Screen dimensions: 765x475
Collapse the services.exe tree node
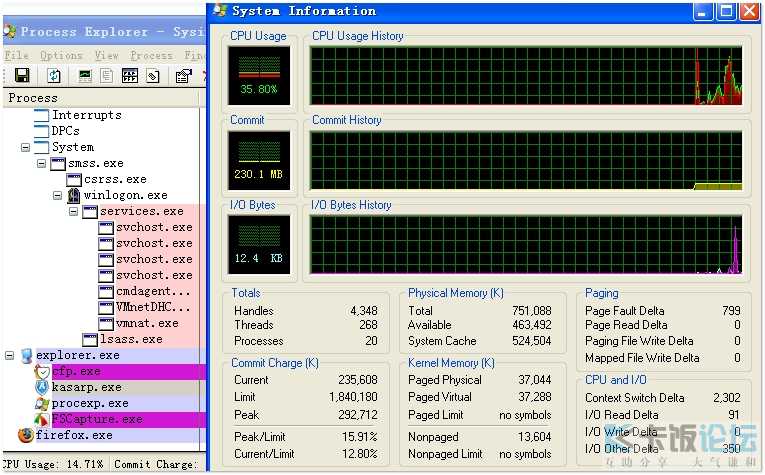74,212
